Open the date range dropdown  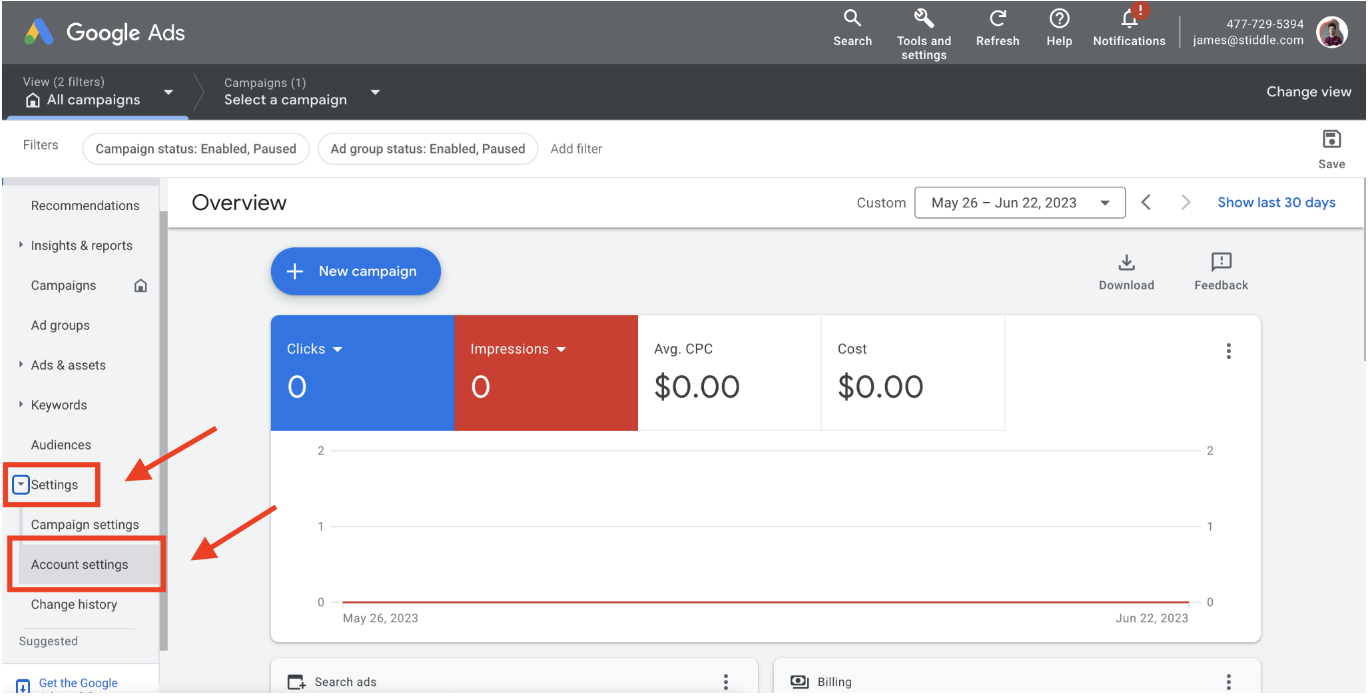[x=1020, y=203]
